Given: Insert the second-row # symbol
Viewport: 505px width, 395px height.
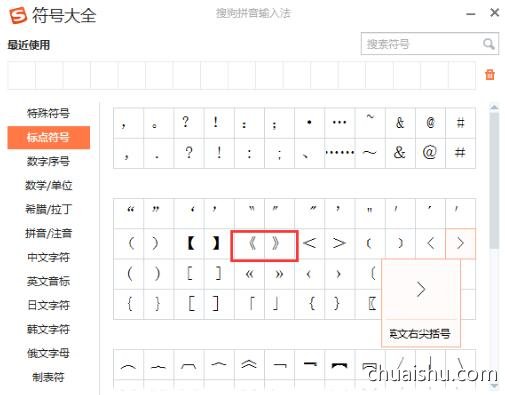Looking at the screenshot, I should tap(460, 153).
